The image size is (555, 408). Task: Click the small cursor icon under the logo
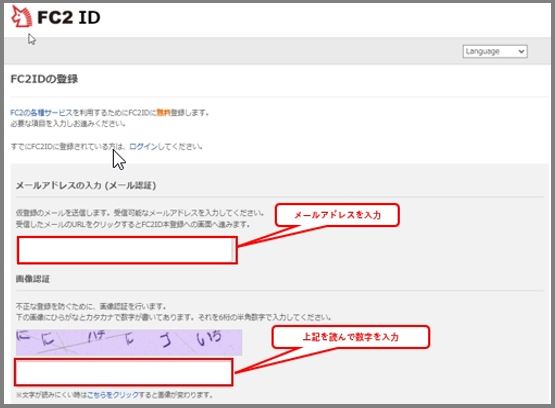click(x=32, y=39)
